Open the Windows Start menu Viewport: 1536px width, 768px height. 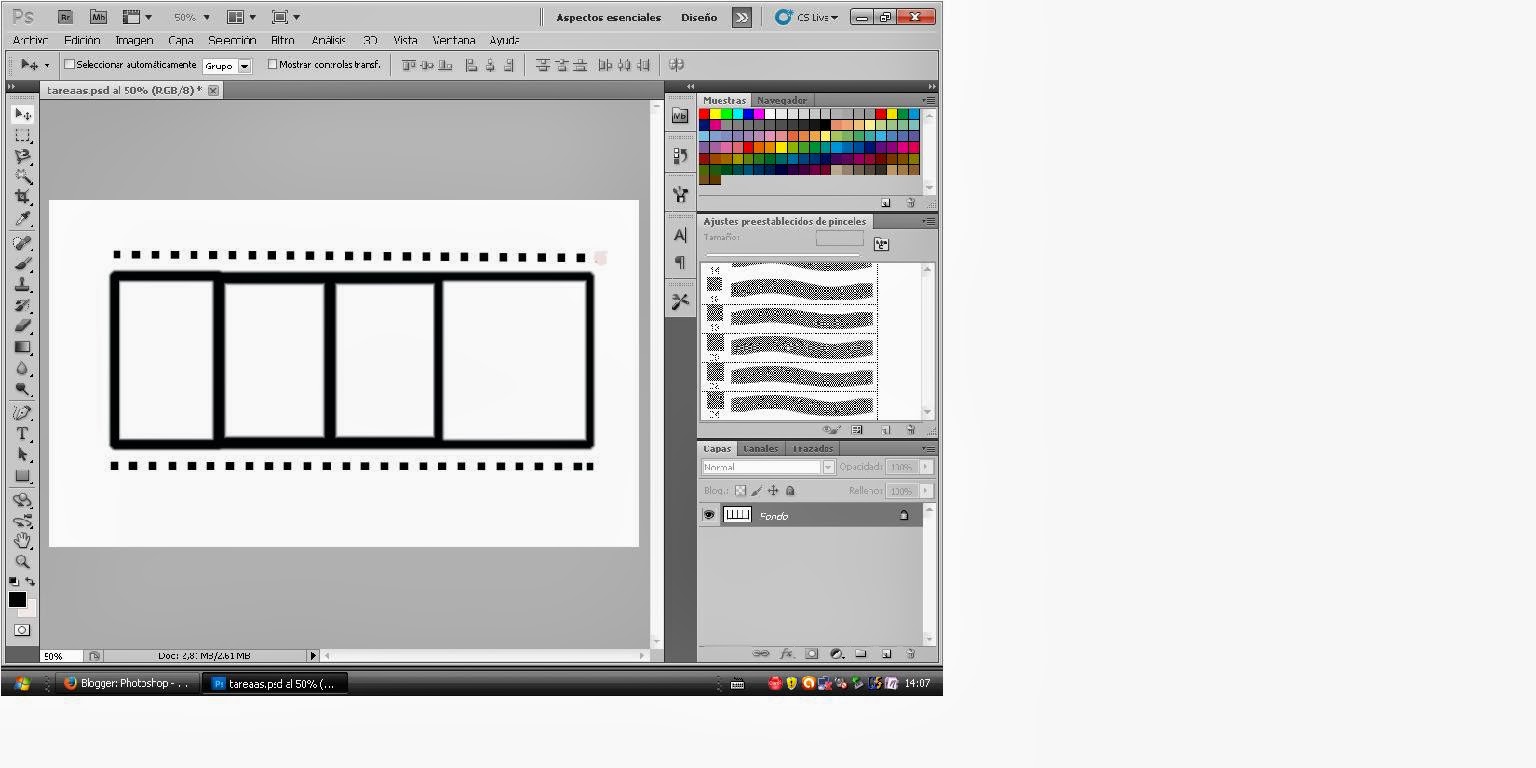tap(21, 683)
